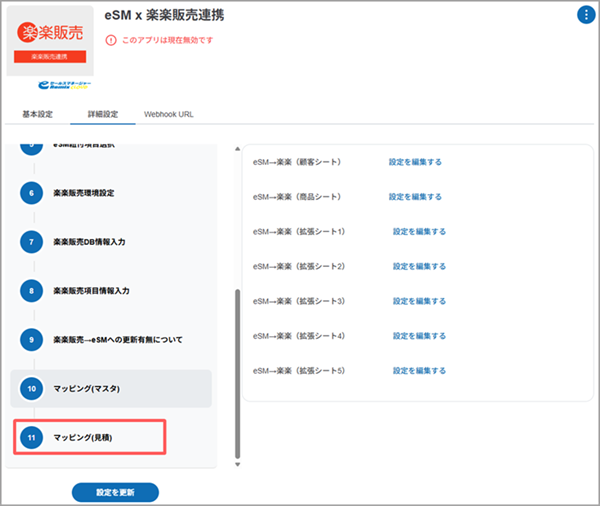Click the step 6 circle icon

tap(31, 193)
